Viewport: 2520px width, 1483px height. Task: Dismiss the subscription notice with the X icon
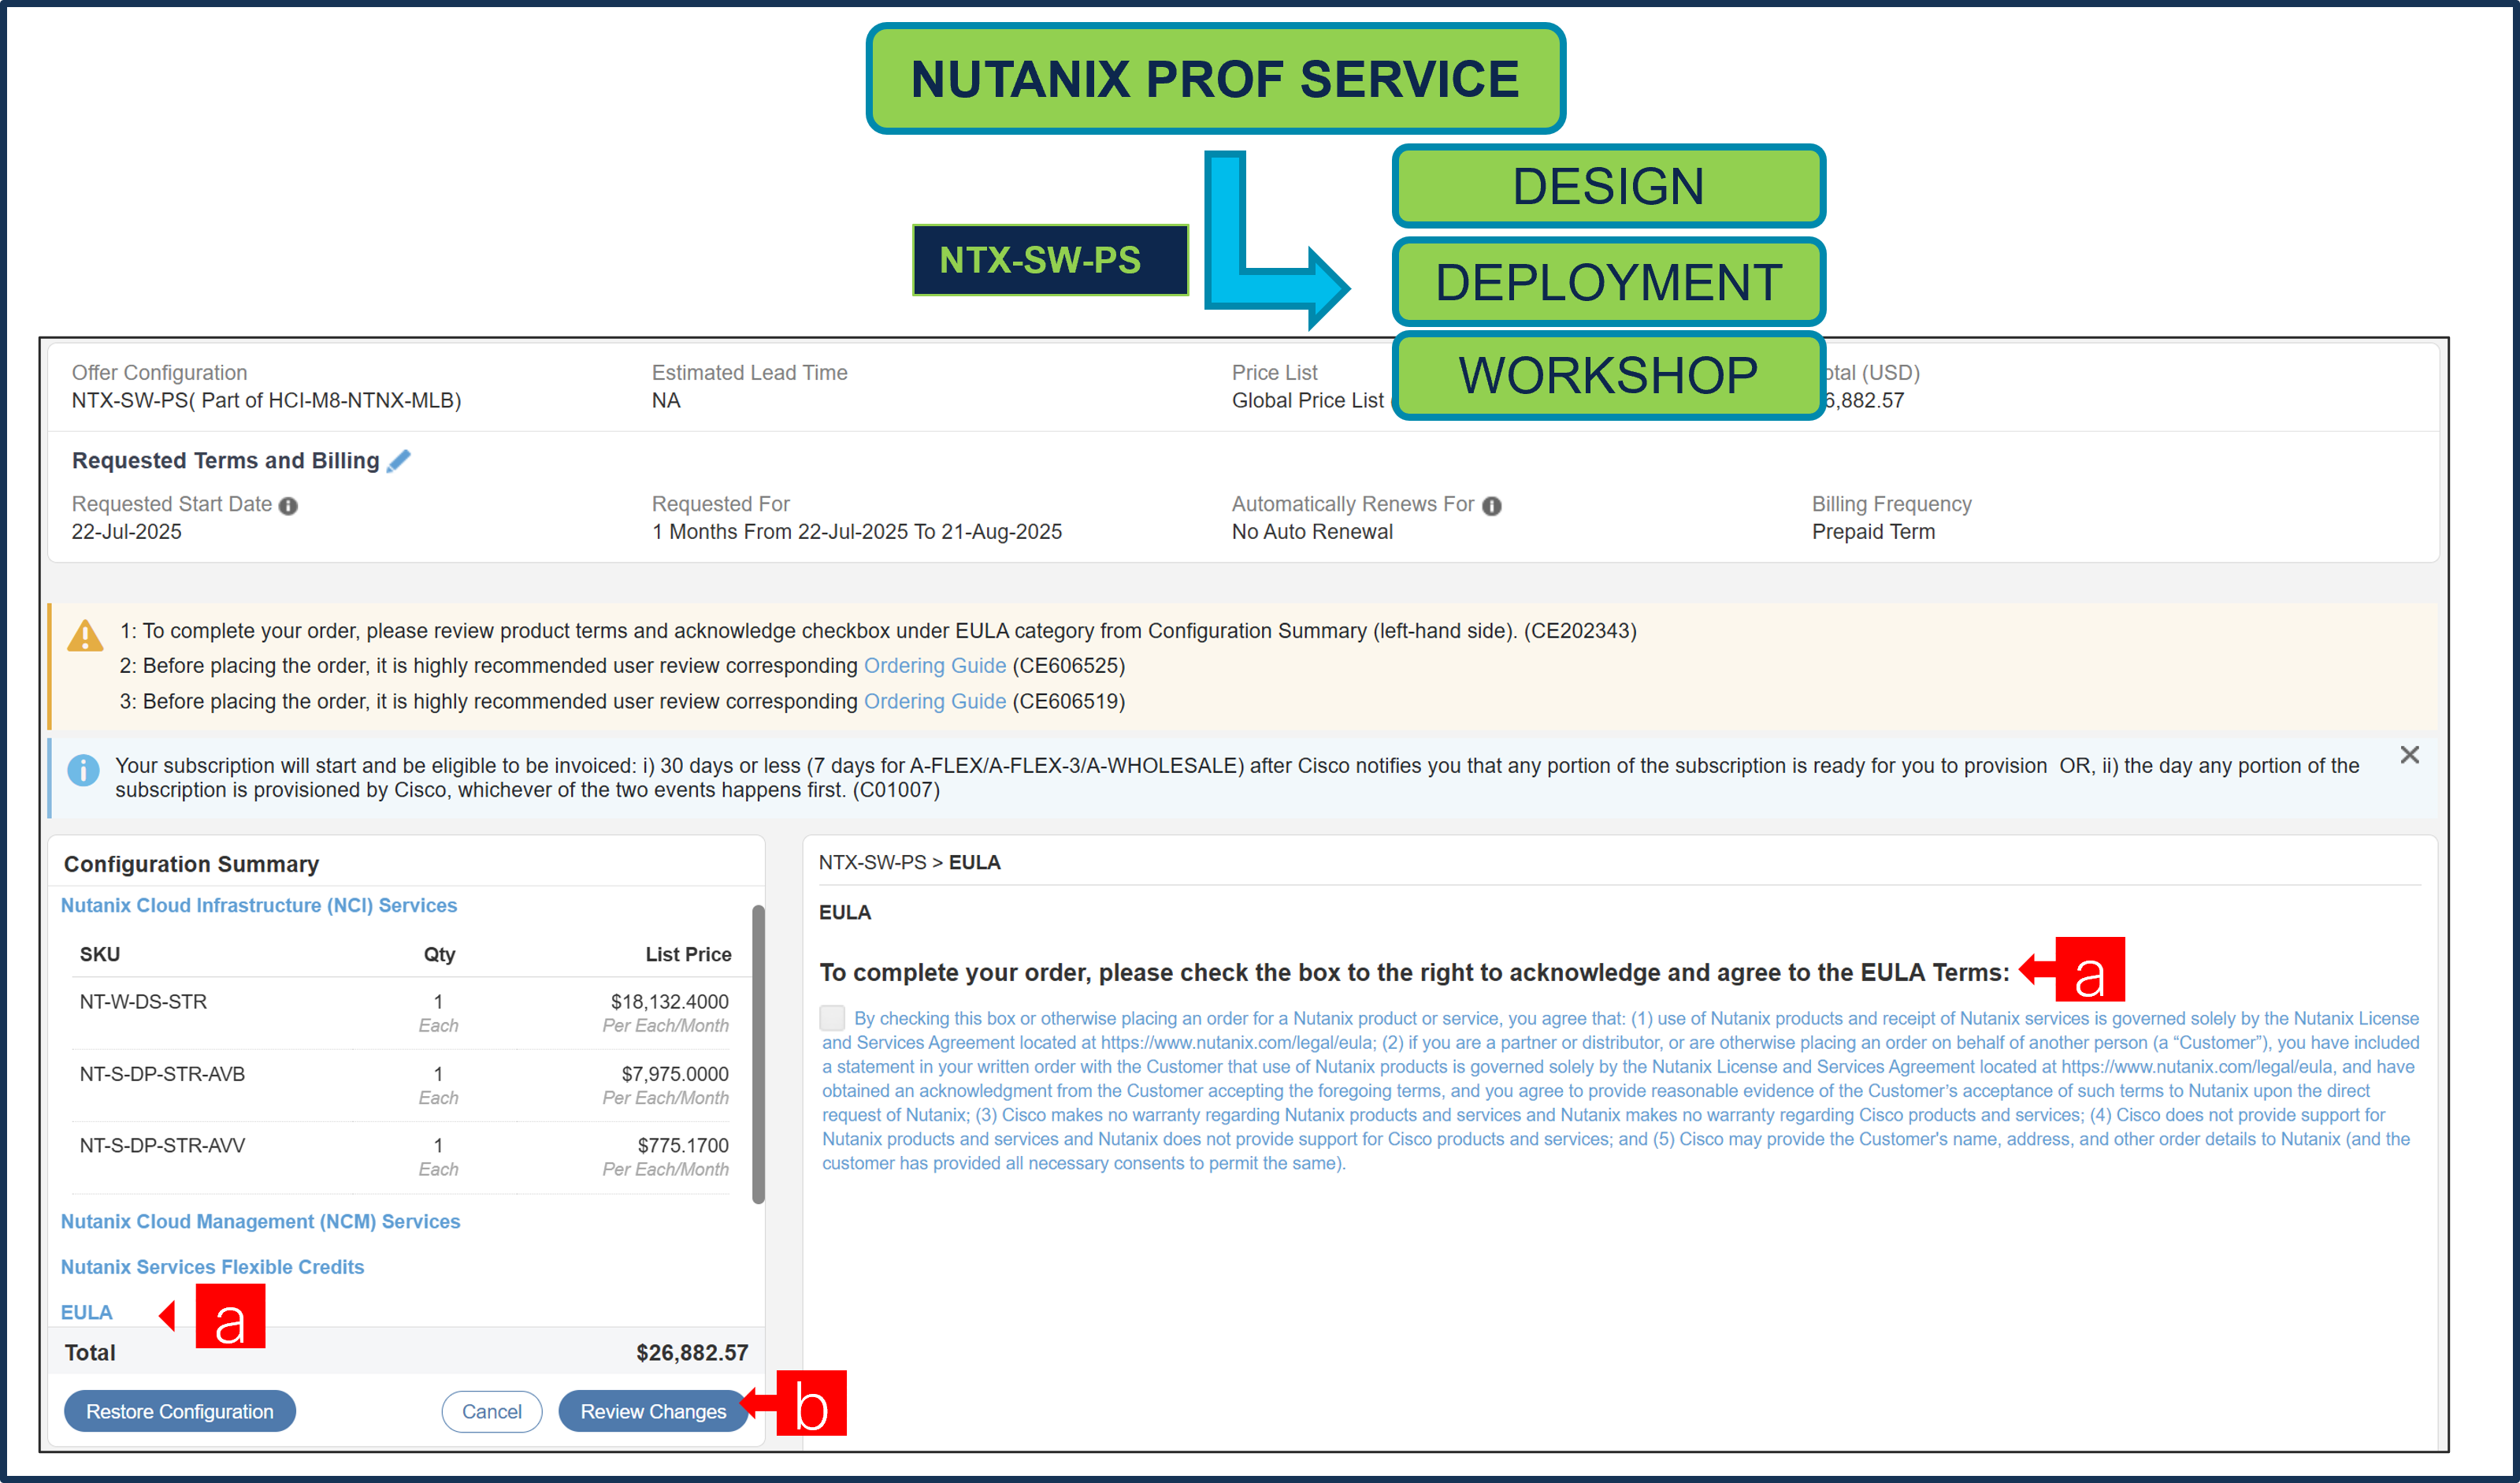pyautogui.click(x=2410, y=755)
